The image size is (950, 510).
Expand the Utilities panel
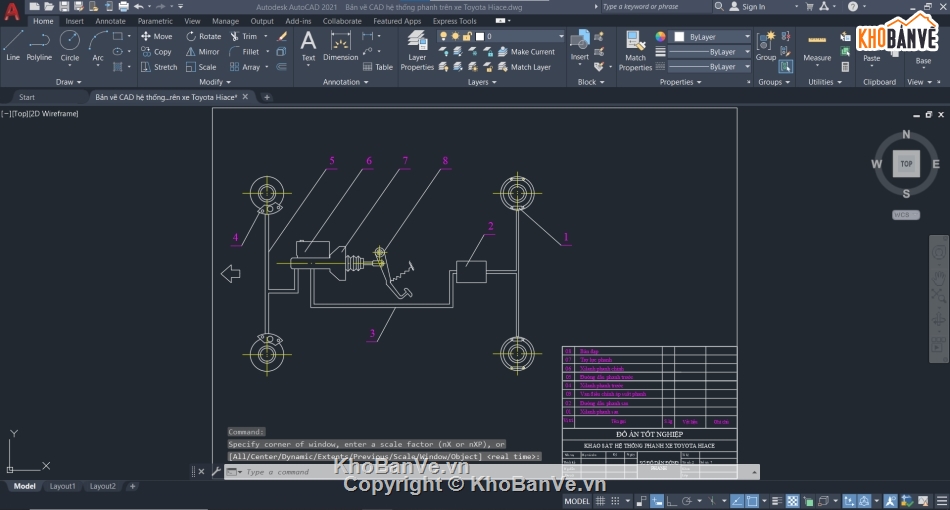(825, 82)
